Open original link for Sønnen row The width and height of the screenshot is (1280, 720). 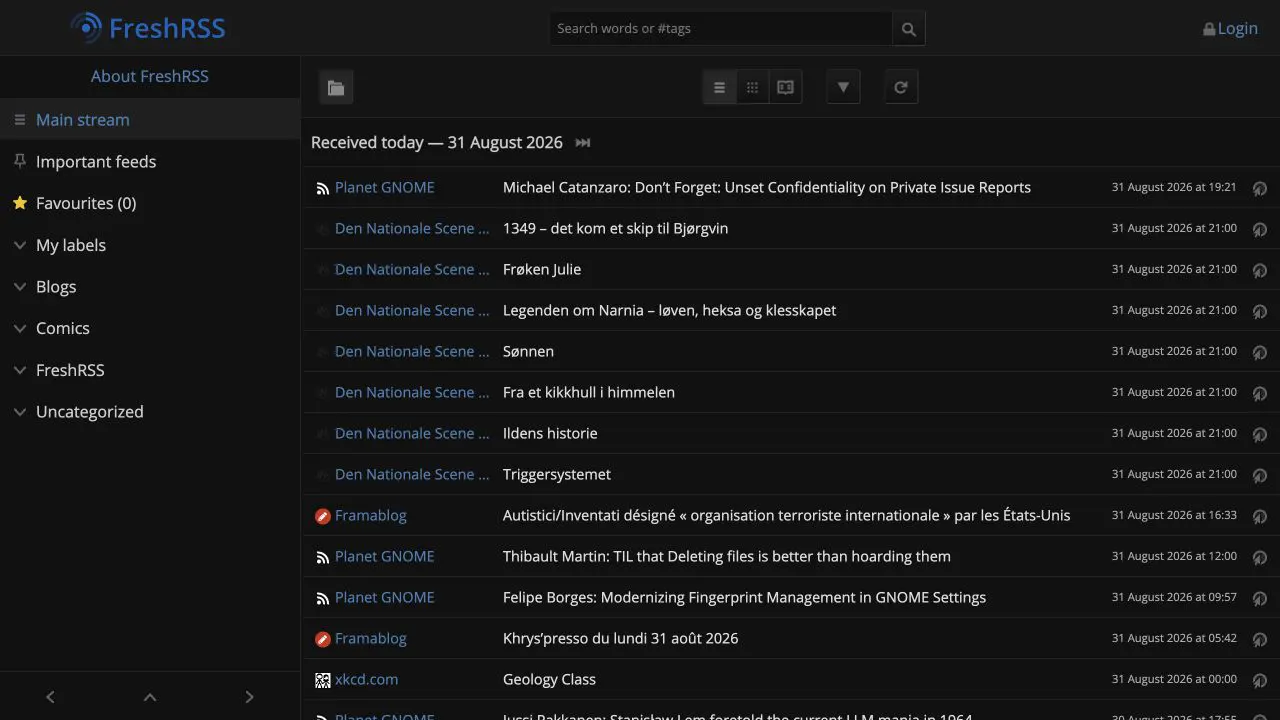(x=1260, y=352)
